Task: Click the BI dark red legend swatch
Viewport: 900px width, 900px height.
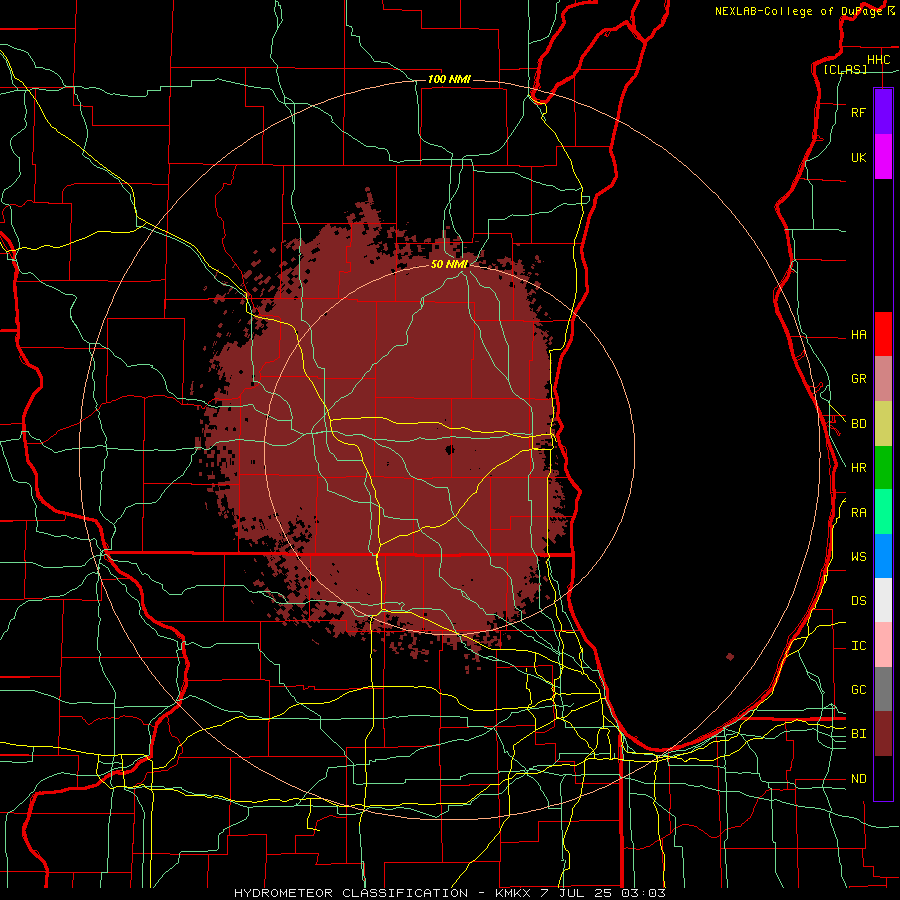Action: click(883, 734)
